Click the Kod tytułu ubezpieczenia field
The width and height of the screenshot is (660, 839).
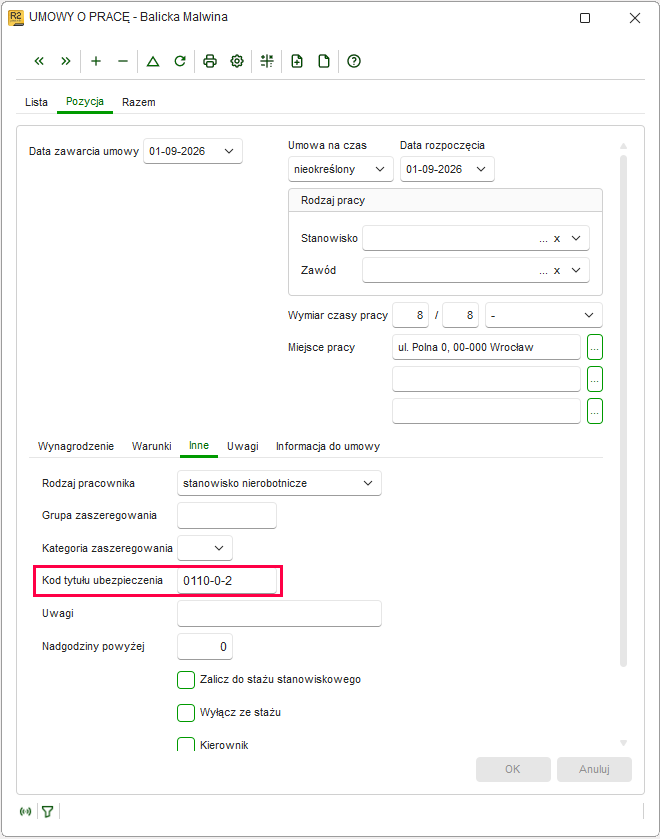pyautogui.click(x=227, y=581)
